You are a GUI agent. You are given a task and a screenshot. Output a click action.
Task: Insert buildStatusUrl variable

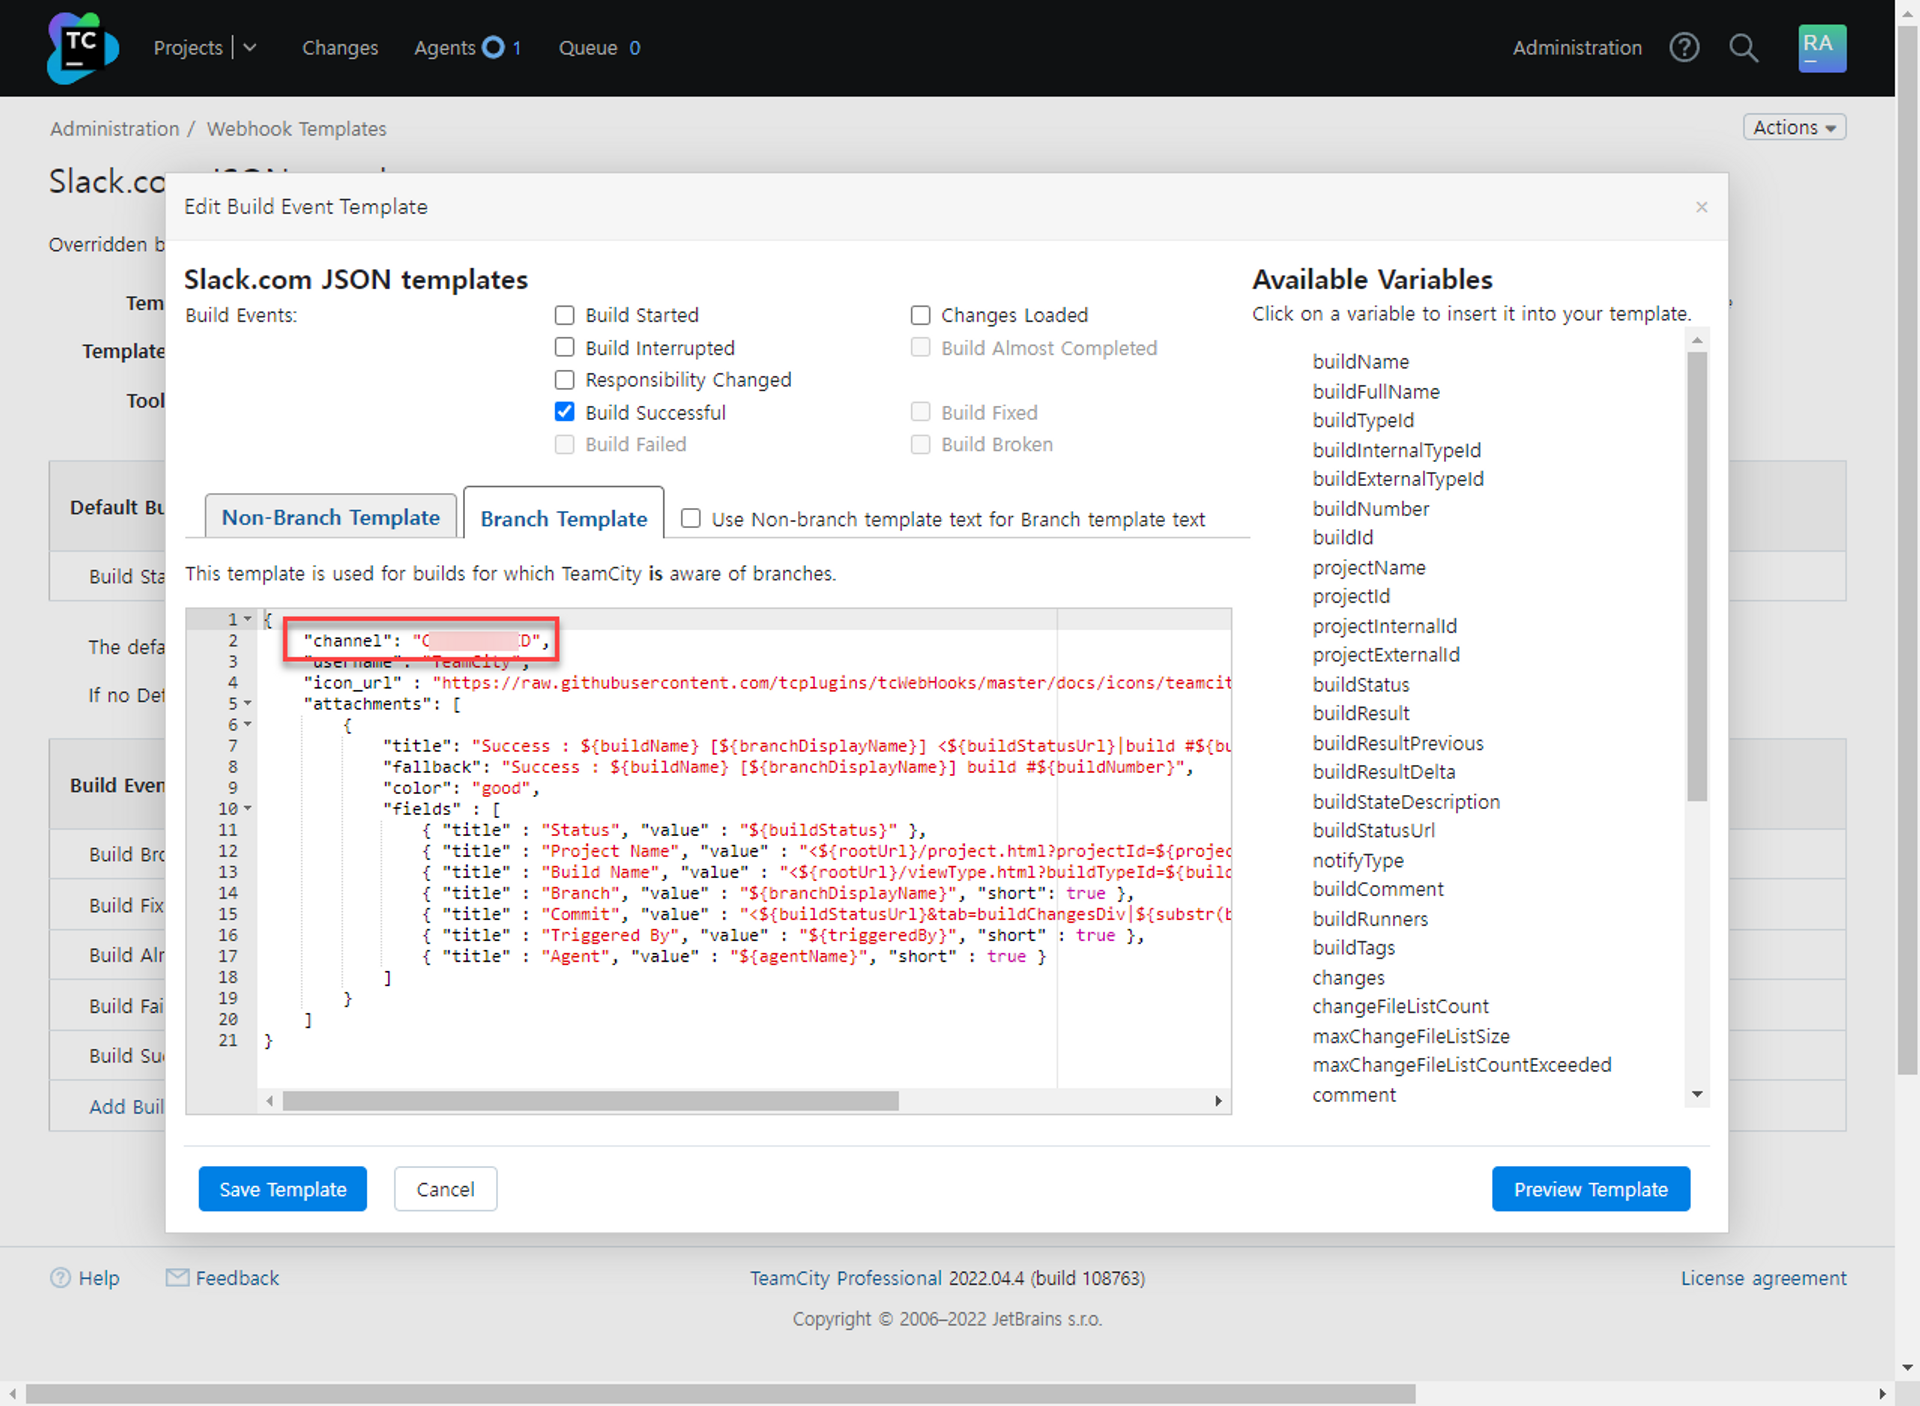pyautogui.click(x=1373, y=830)
